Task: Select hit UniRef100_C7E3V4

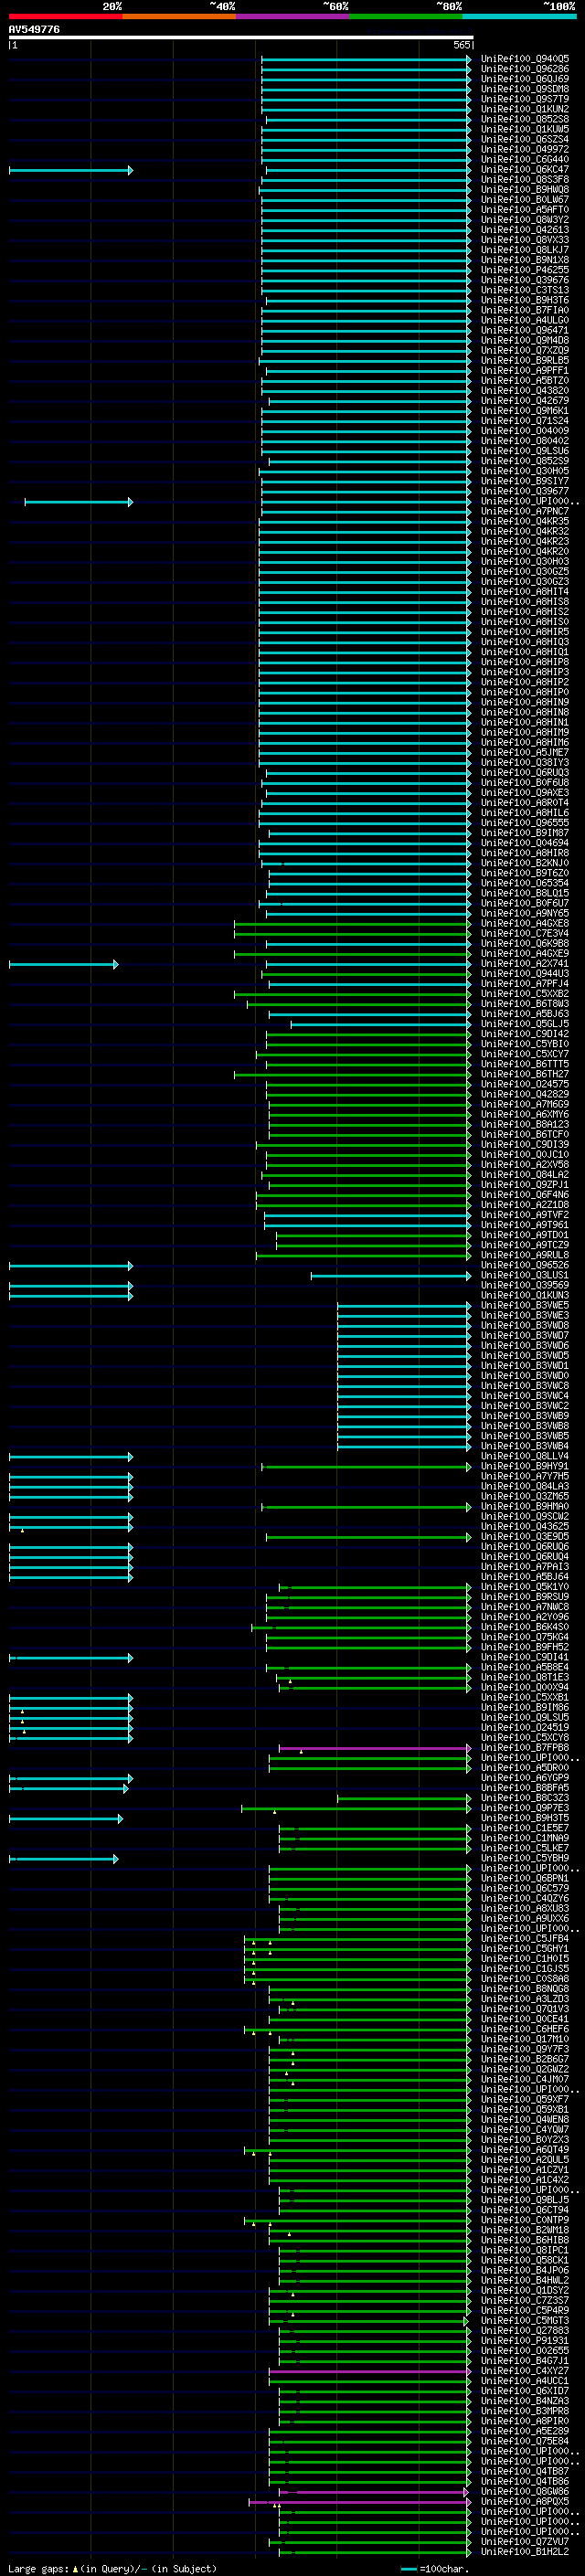Action: [x=525, y=933]
